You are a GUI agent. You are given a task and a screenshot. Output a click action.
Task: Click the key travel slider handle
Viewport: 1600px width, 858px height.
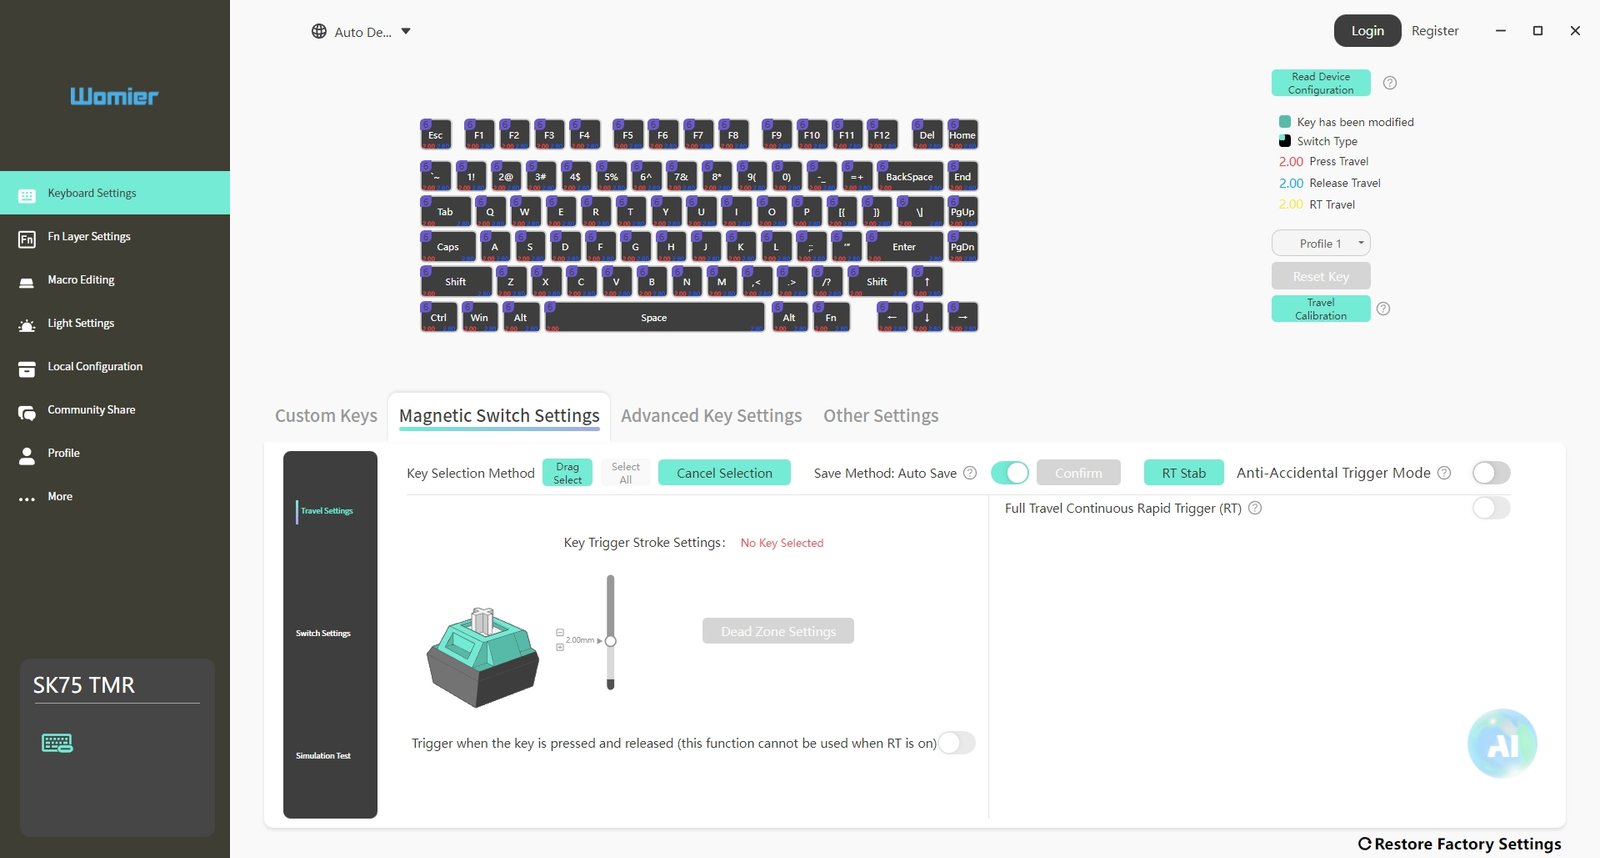[x=610, y=641]
